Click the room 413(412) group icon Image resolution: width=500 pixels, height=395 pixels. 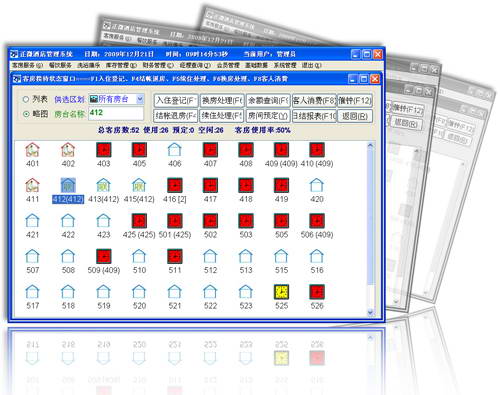tap(104, 185)
